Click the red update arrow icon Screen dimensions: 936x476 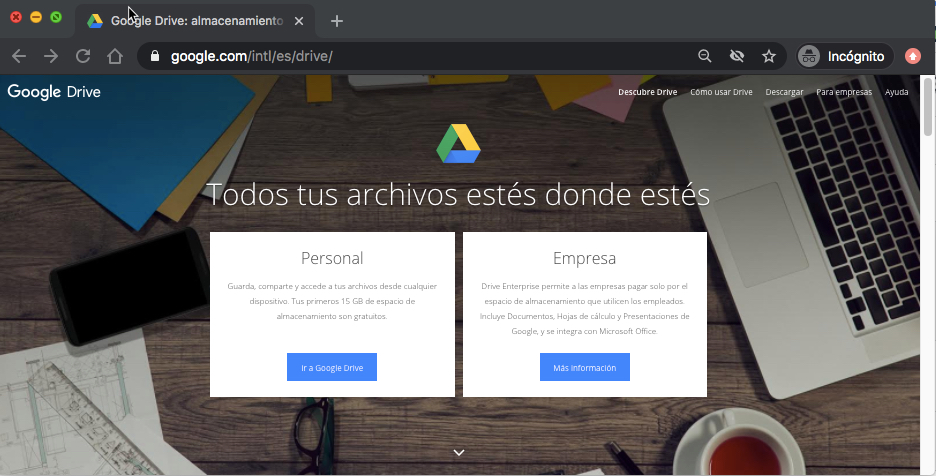[x=913, y=56]
